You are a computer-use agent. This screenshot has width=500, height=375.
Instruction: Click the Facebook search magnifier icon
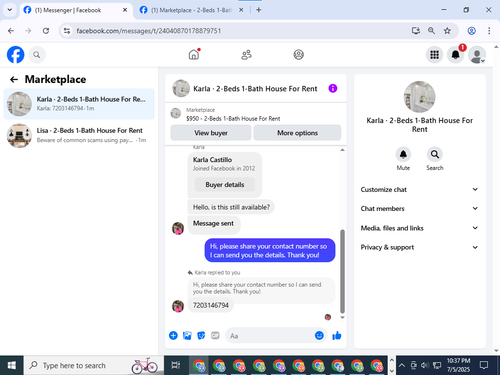pos(37,55)
